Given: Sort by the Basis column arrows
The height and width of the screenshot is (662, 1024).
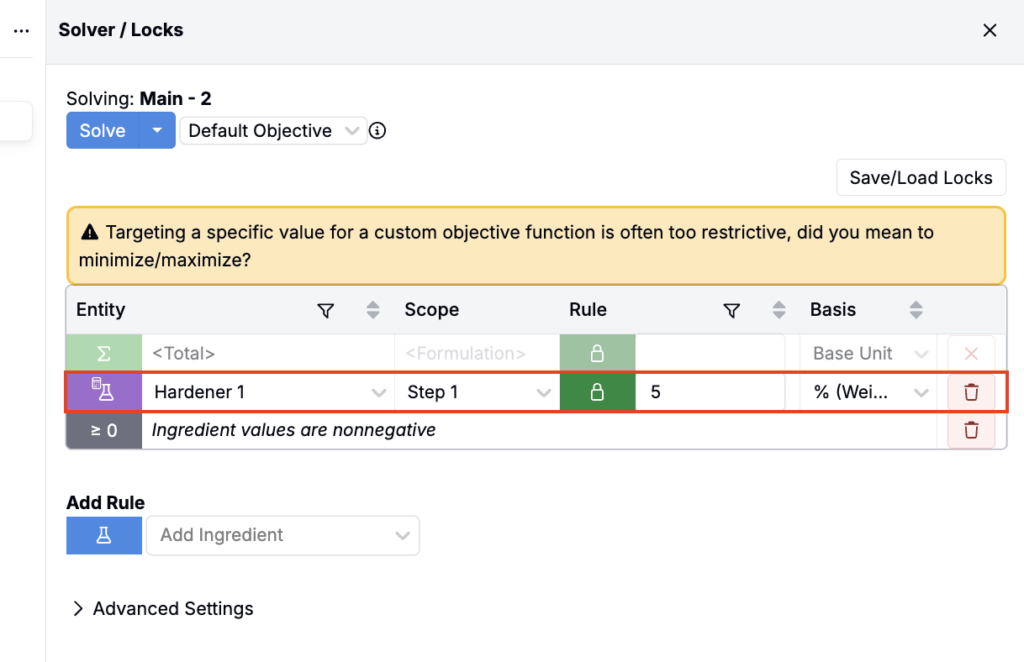Looking at the screenshot, I should (x=915, y=311).
